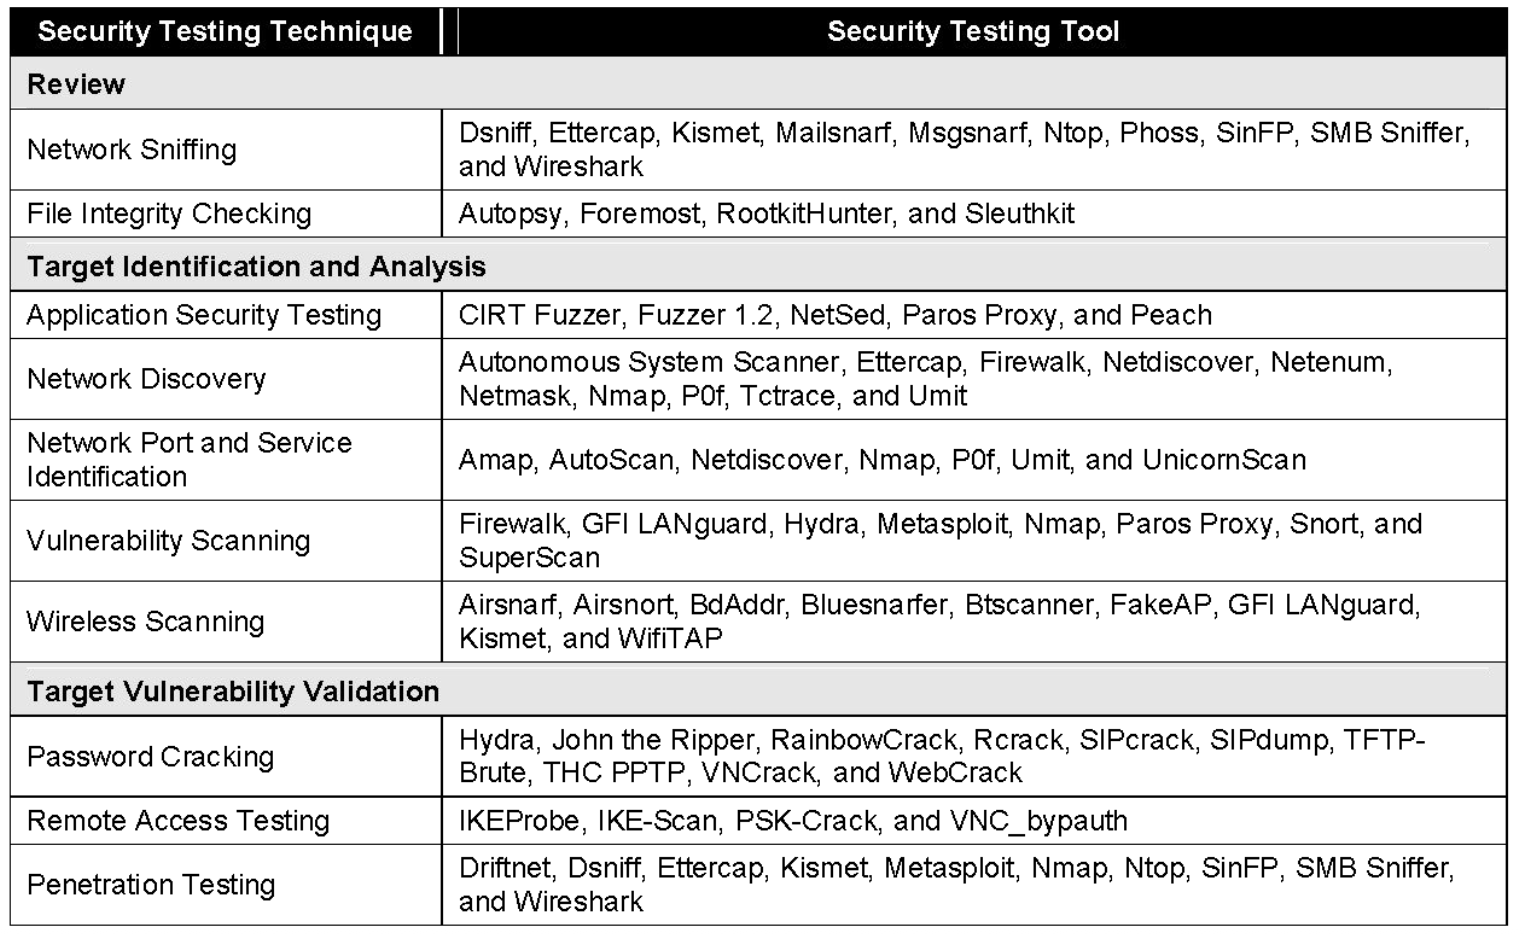Click the Security Testing Tool column header

point(973,32)
